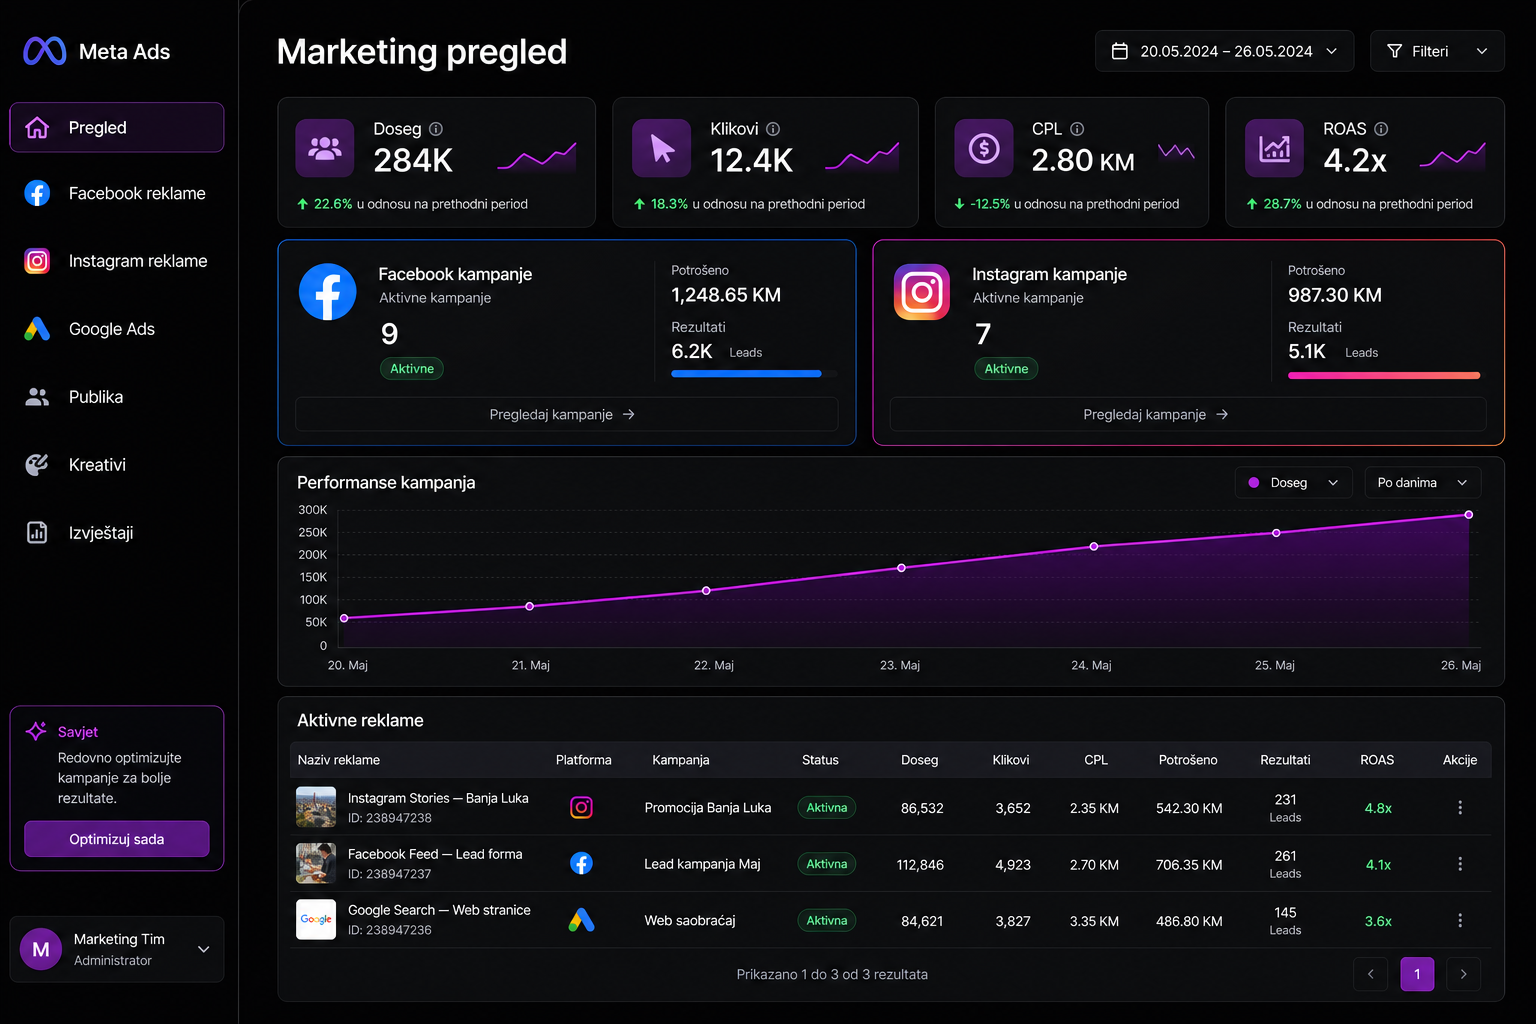Click the Klikovi cursor card icon
Image resolution: width=1536 pixels, height=1024 pixels.
point(662,148)
